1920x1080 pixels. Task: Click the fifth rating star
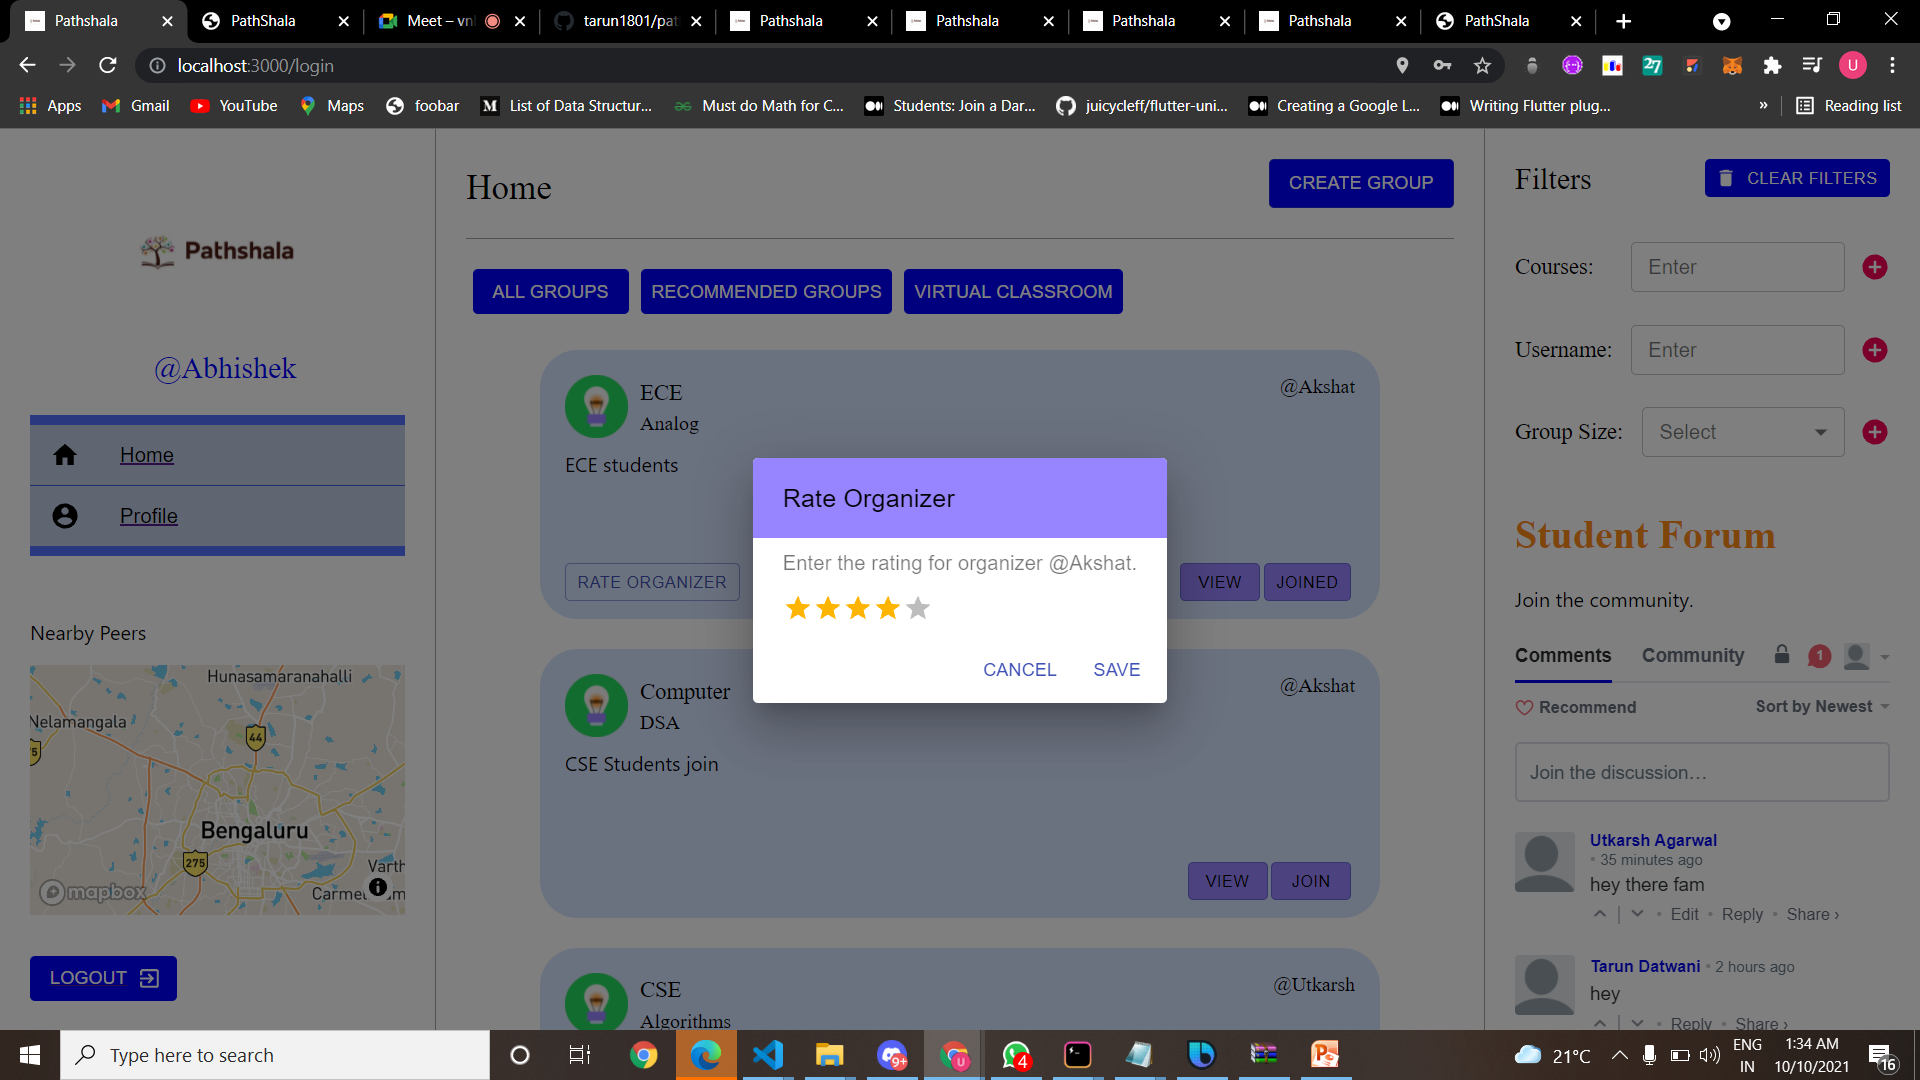tap(918, 608)
